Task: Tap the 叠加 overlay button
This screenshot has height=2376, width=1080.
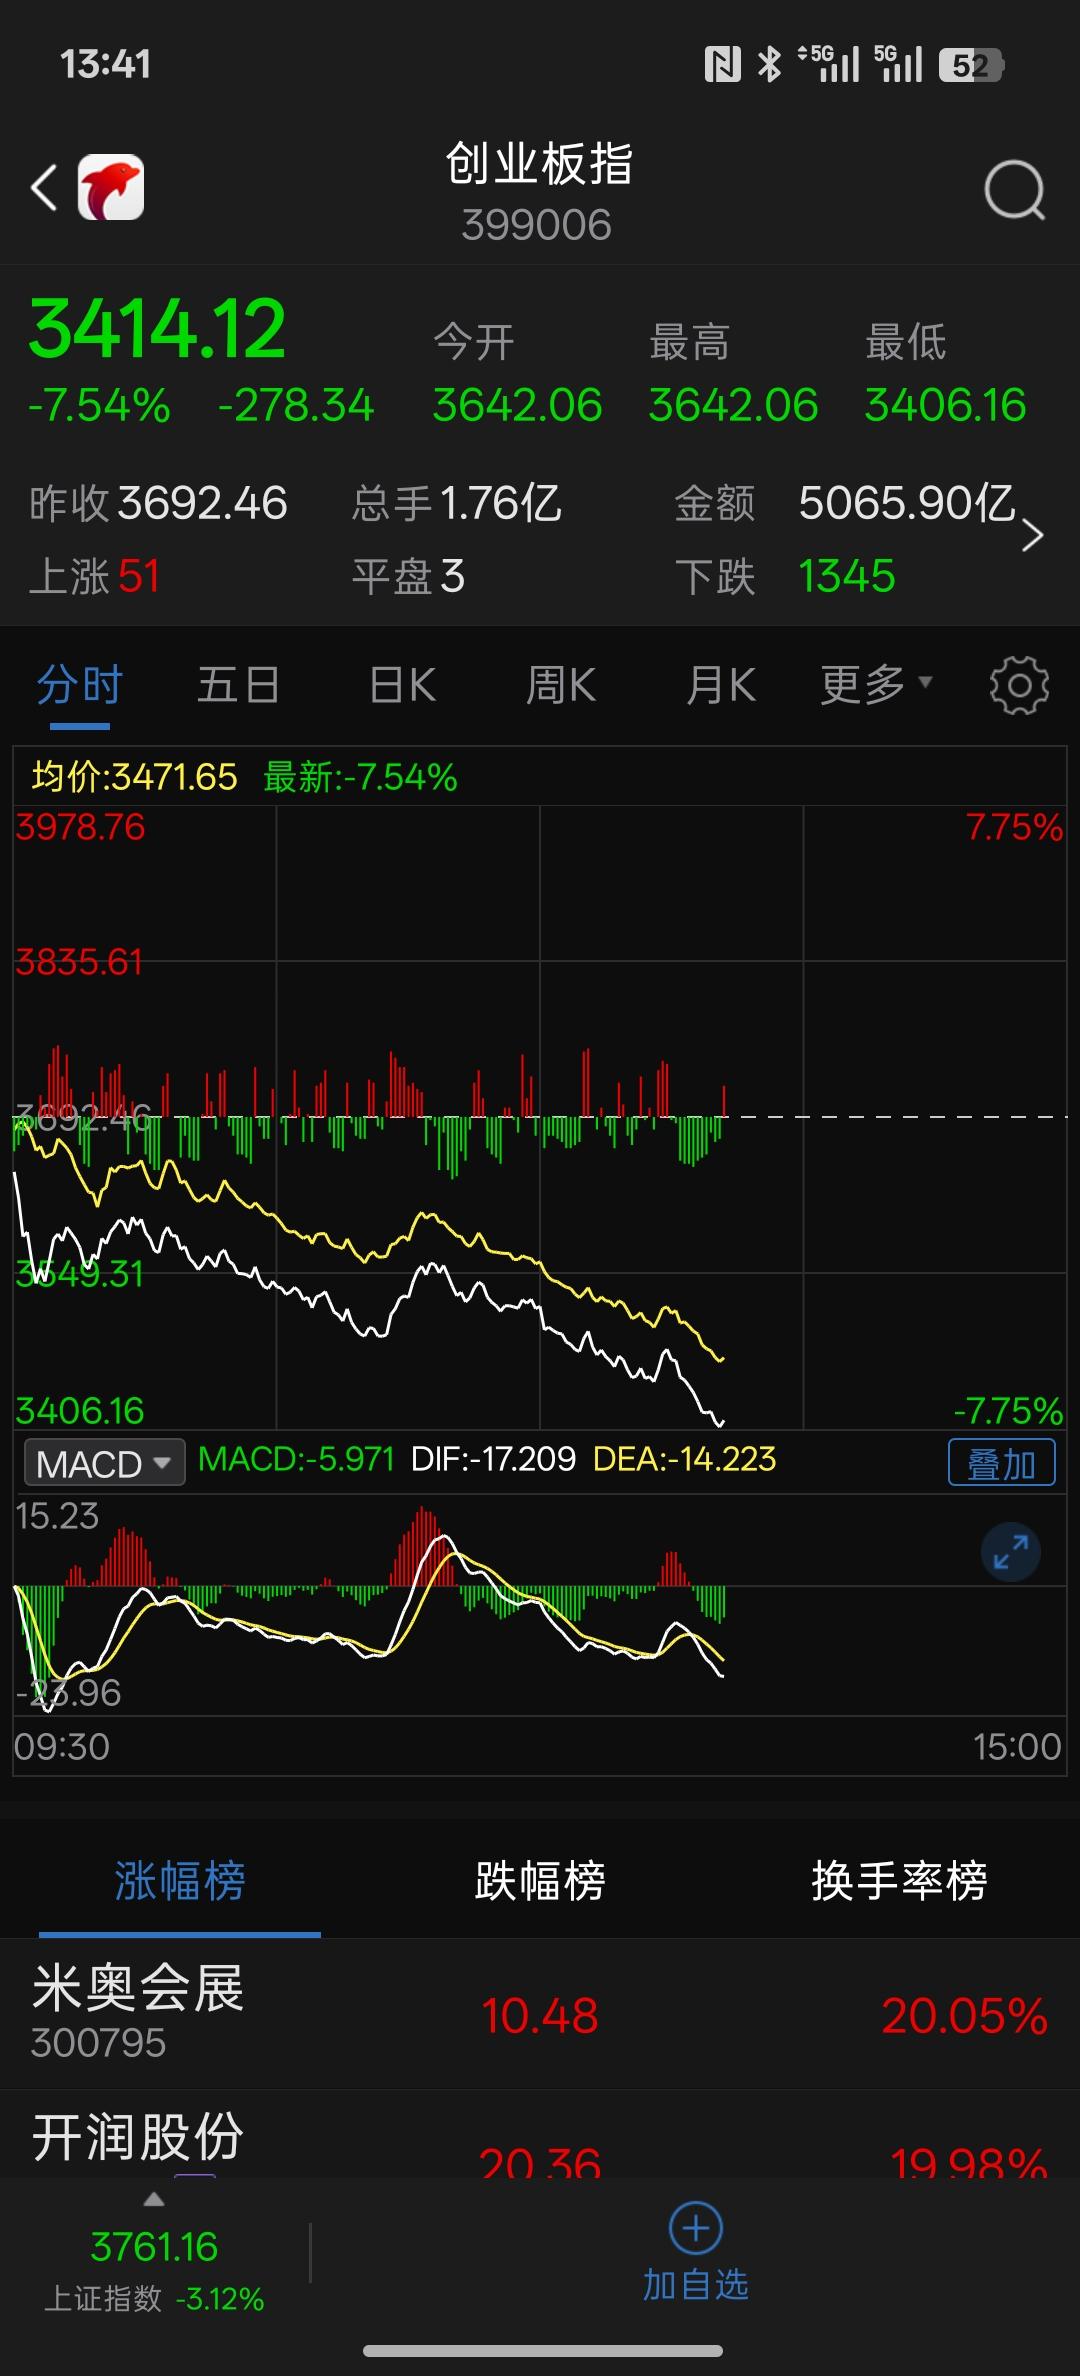Action: (x=1001, y=1464)
